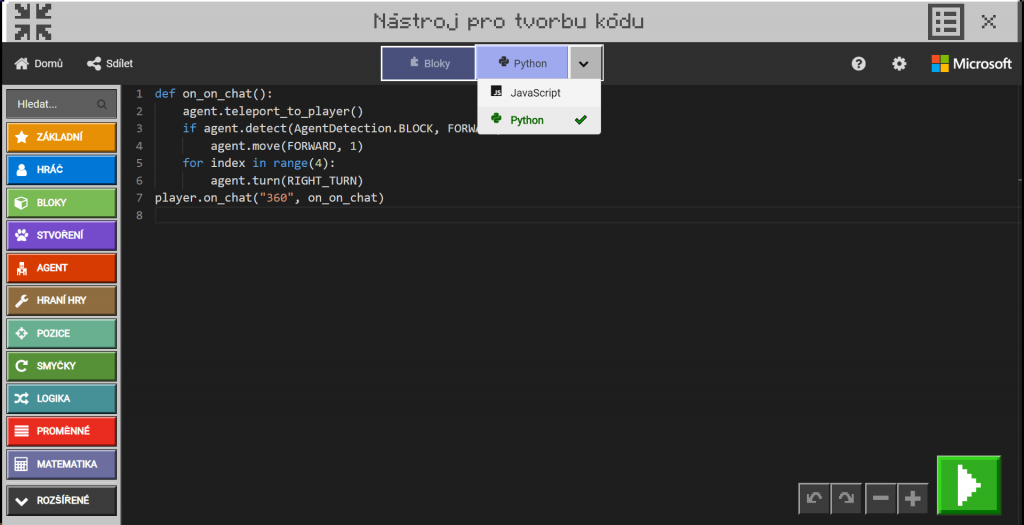The width and height of the screenshot is (1024, 525).
Task: Open settings gear icon
Action: click(899, 64)
